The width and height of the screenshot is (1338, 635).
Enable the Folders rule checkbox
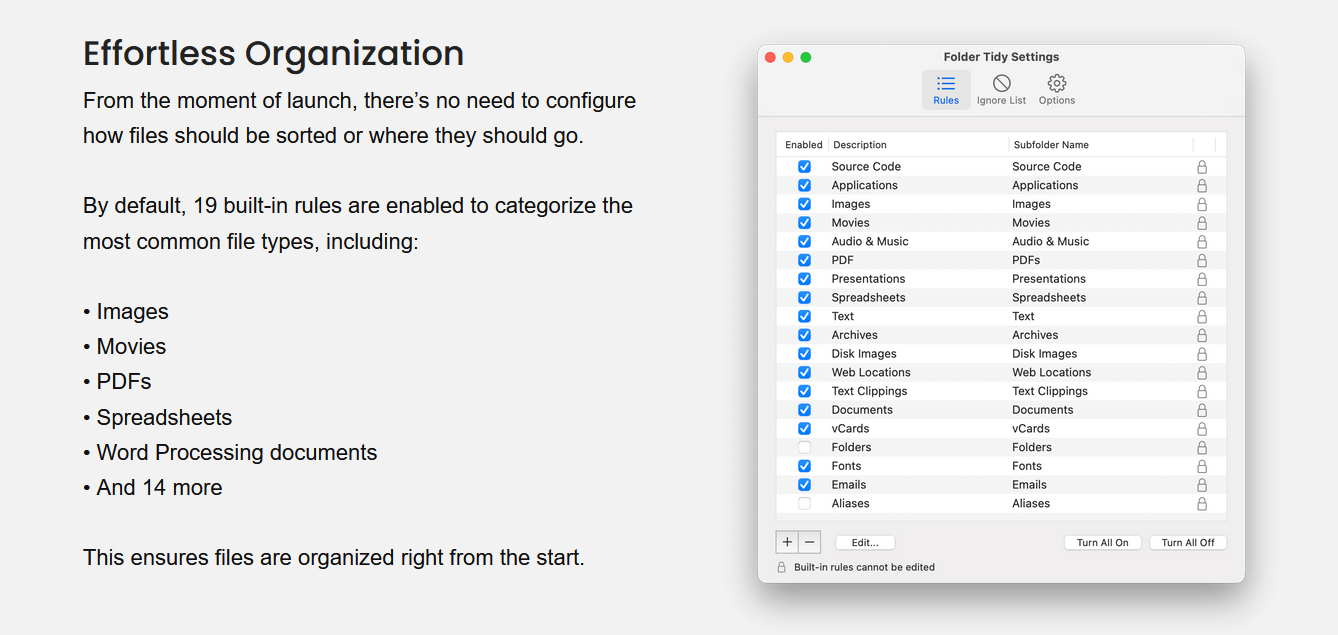click(x=804, y=447)
